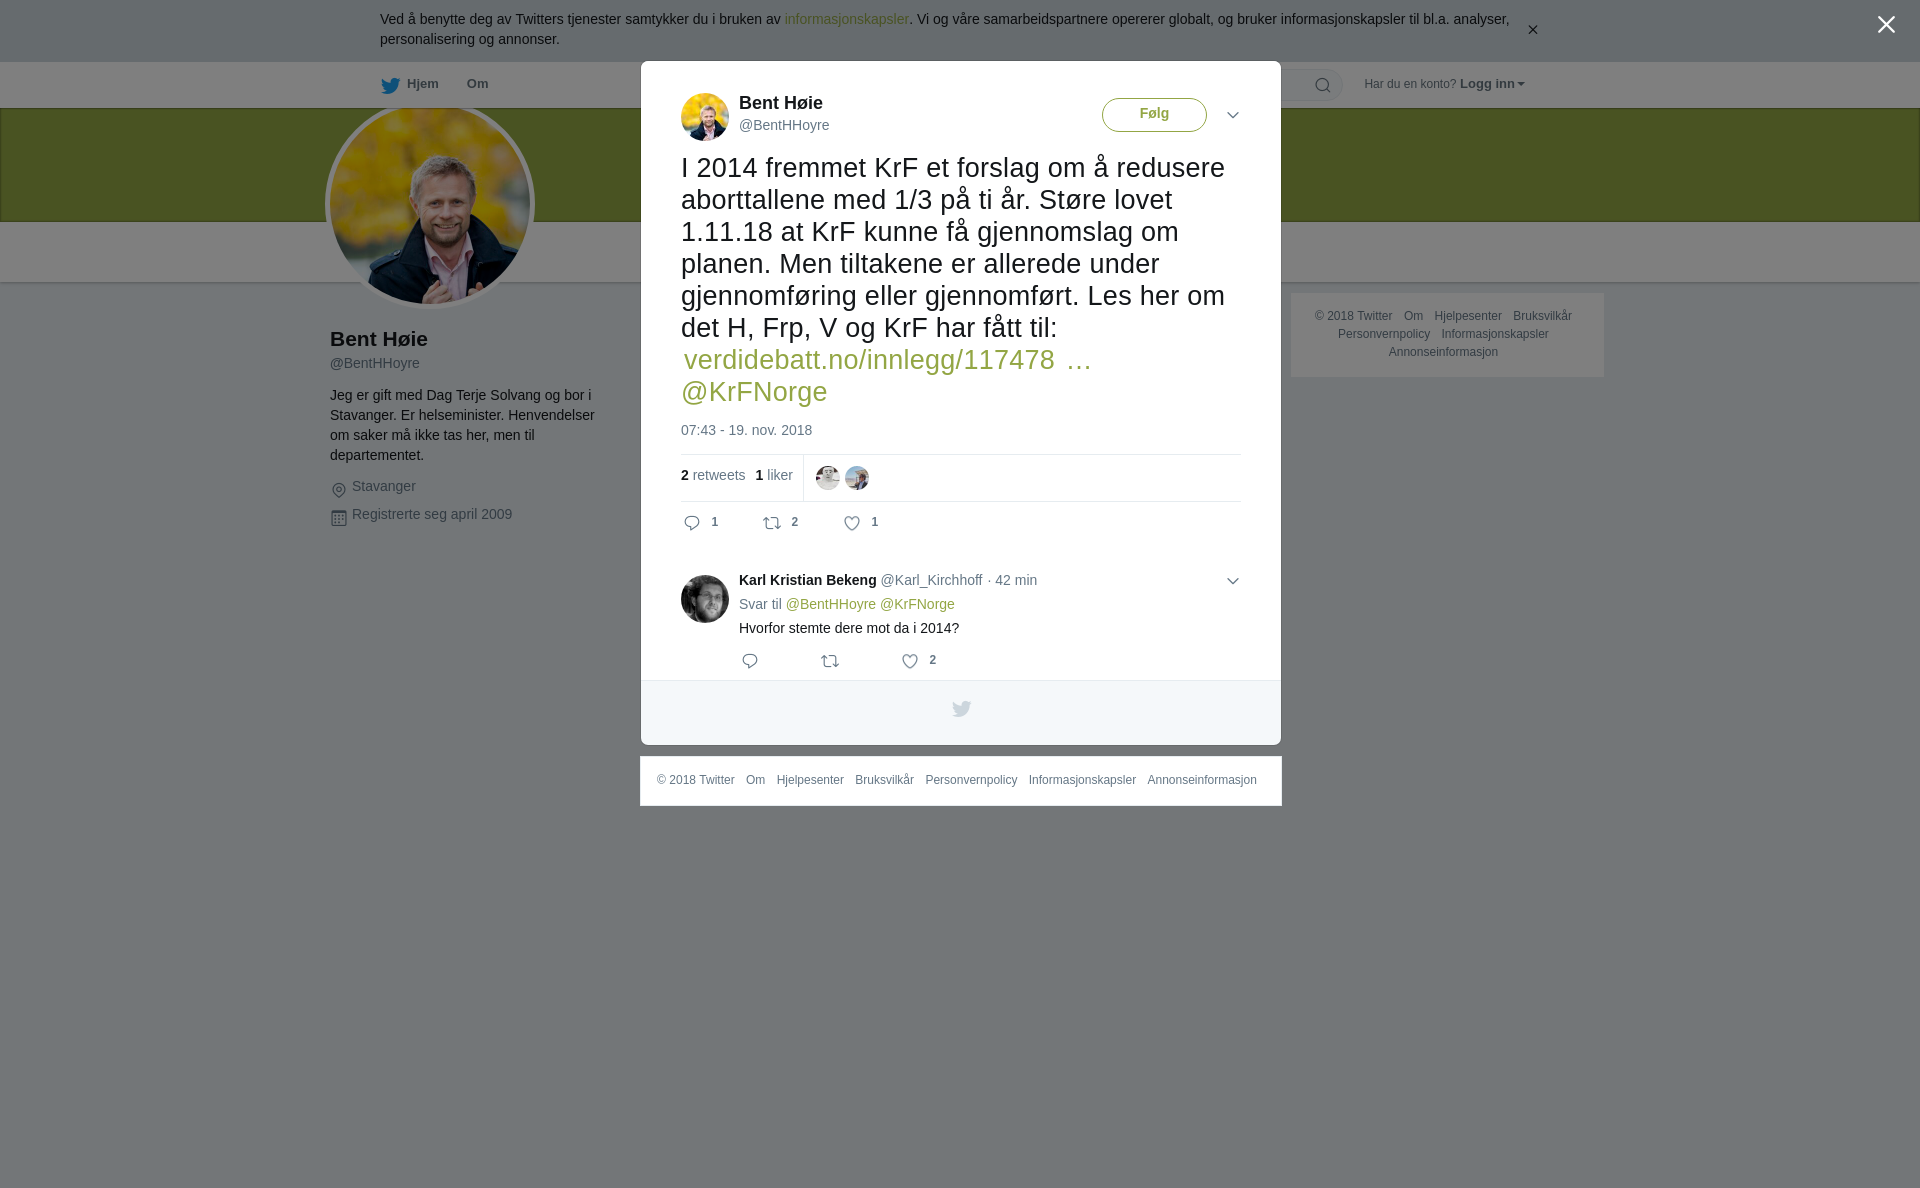The image size is (1920, 1188).
Task: Go to Hjem in top navigation
Action: 410,84
